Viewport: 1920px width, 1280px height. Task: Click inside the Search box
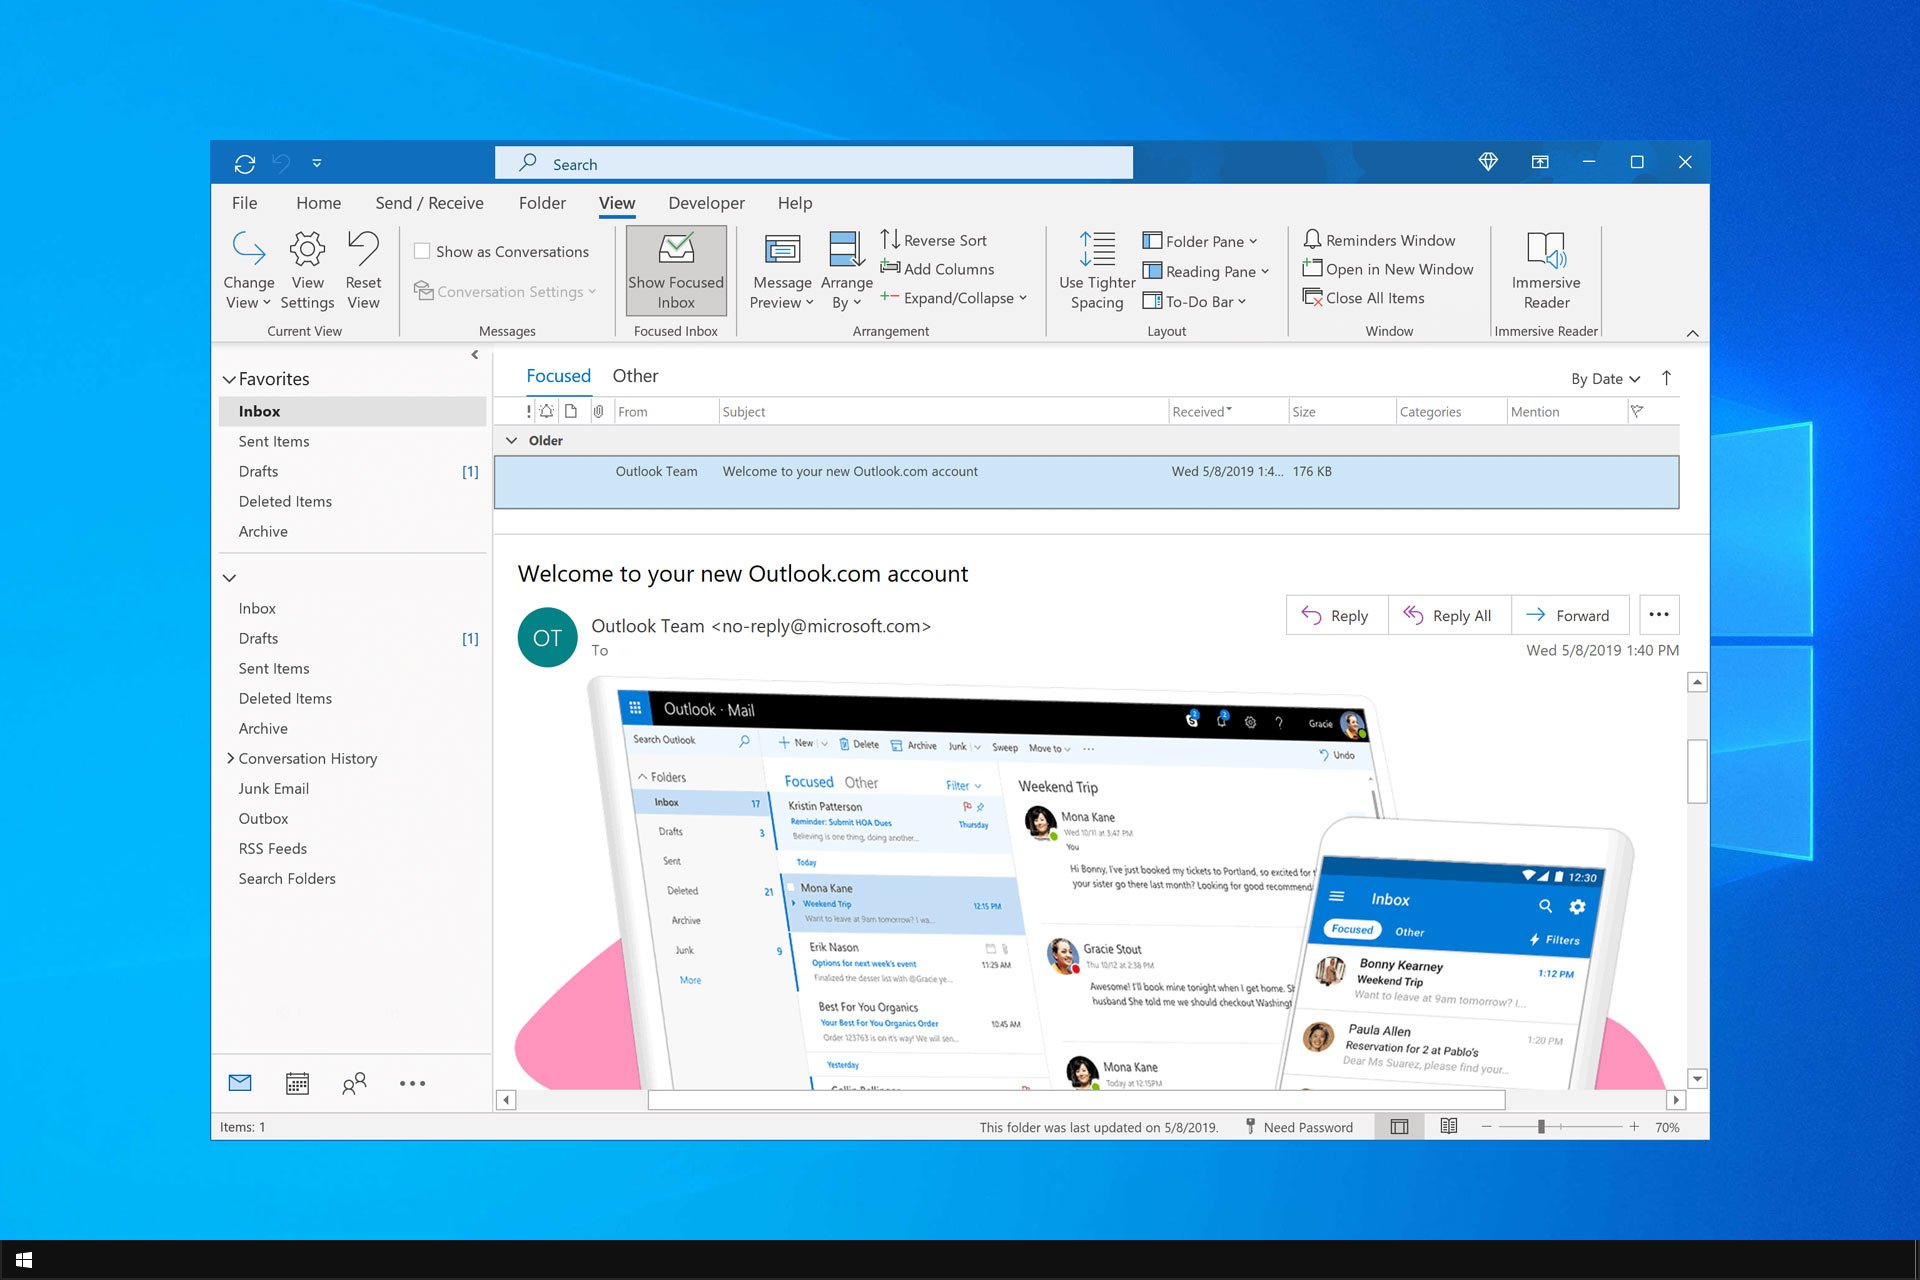tap(814, 163)
